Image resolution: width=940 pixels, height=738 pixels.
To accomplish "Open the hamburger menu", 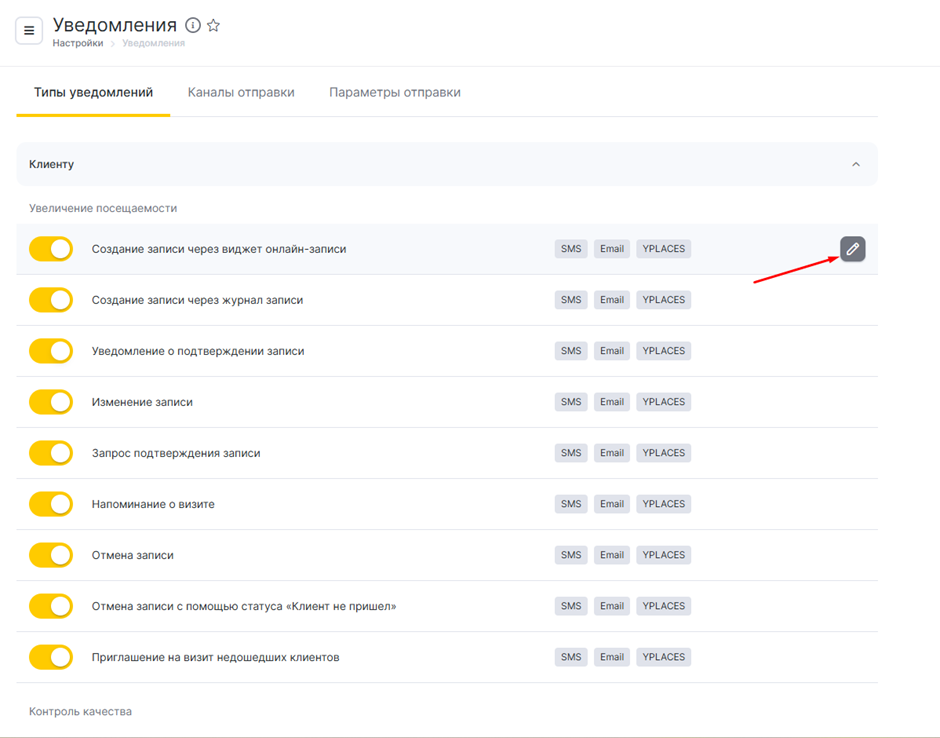I will pos(29,31).
